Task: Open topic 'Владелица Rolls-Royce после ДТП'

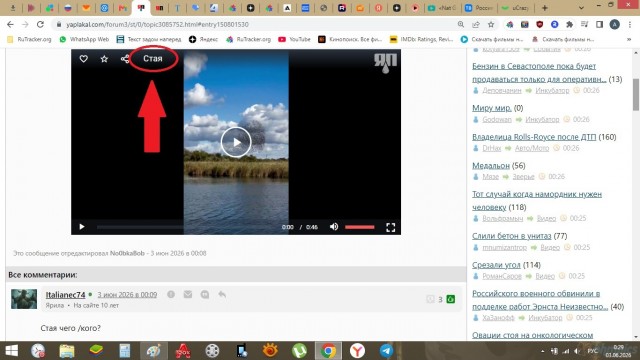Action: pos(534,137)
